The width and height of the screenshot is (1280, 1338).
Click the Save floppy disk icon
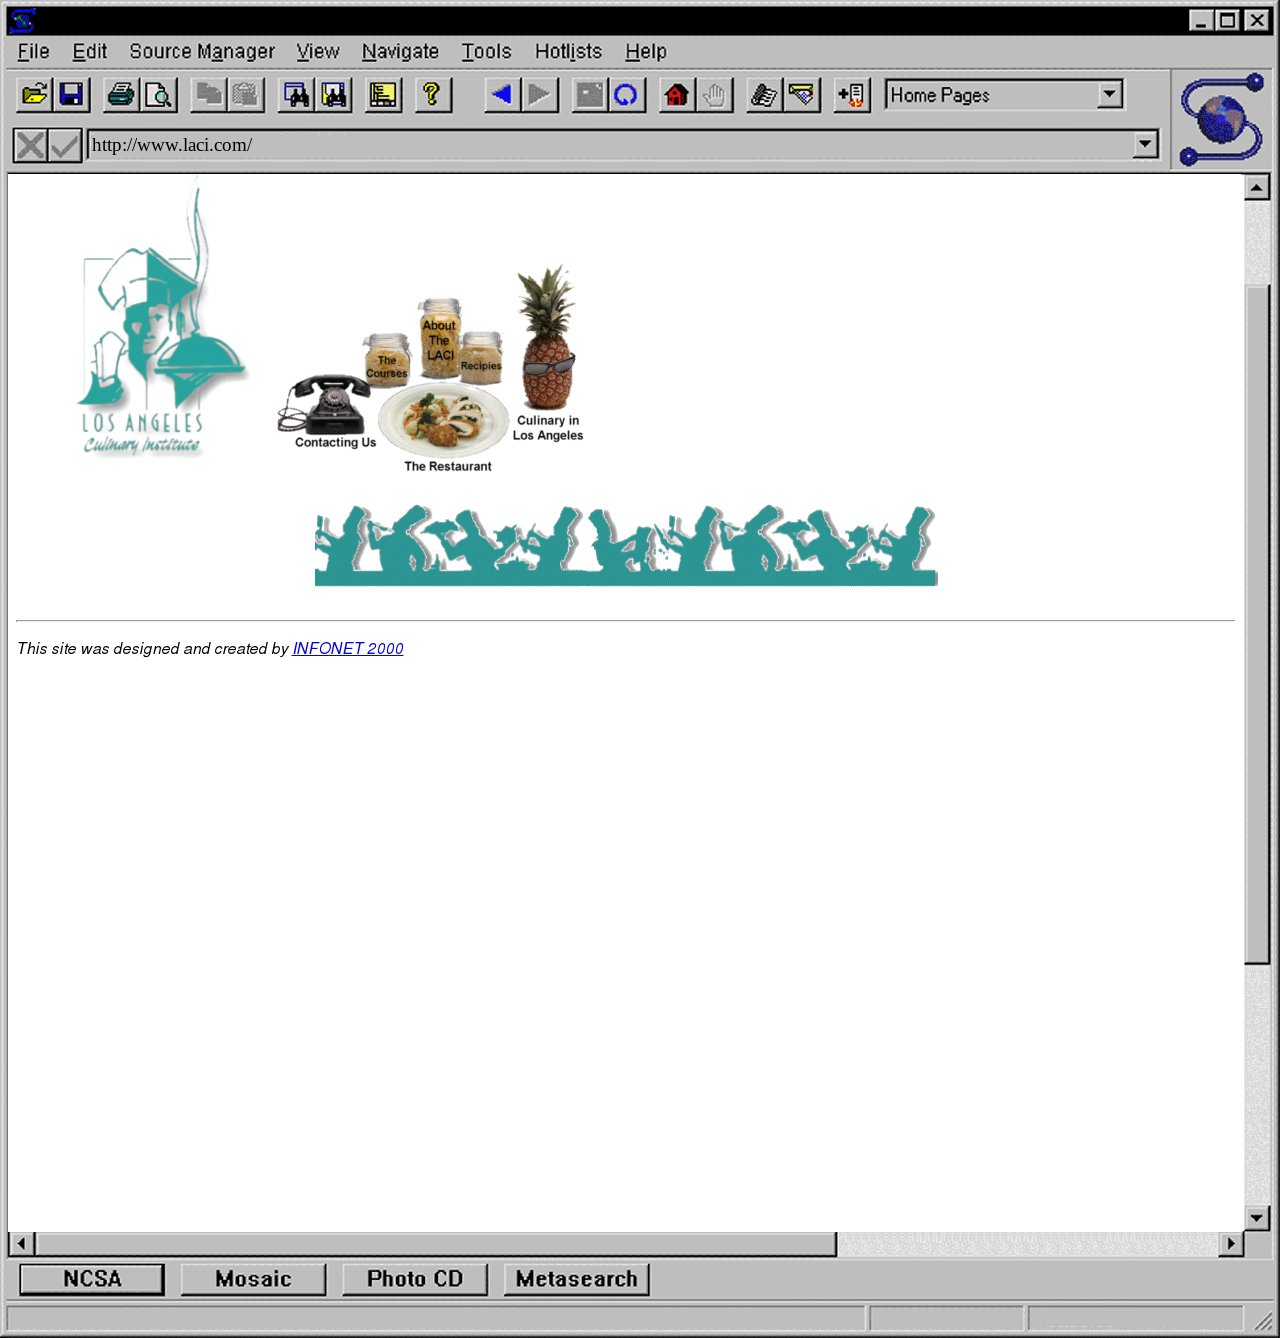click(x=72, y=95)
